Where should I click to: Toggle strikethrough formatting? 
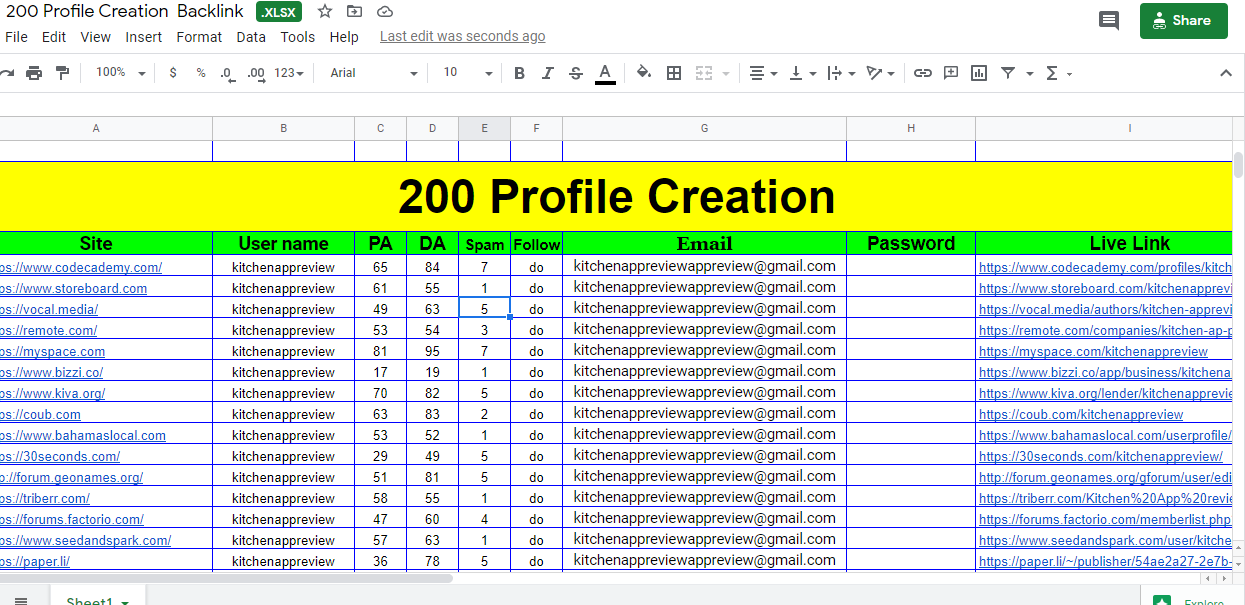[x=576, y=73]
